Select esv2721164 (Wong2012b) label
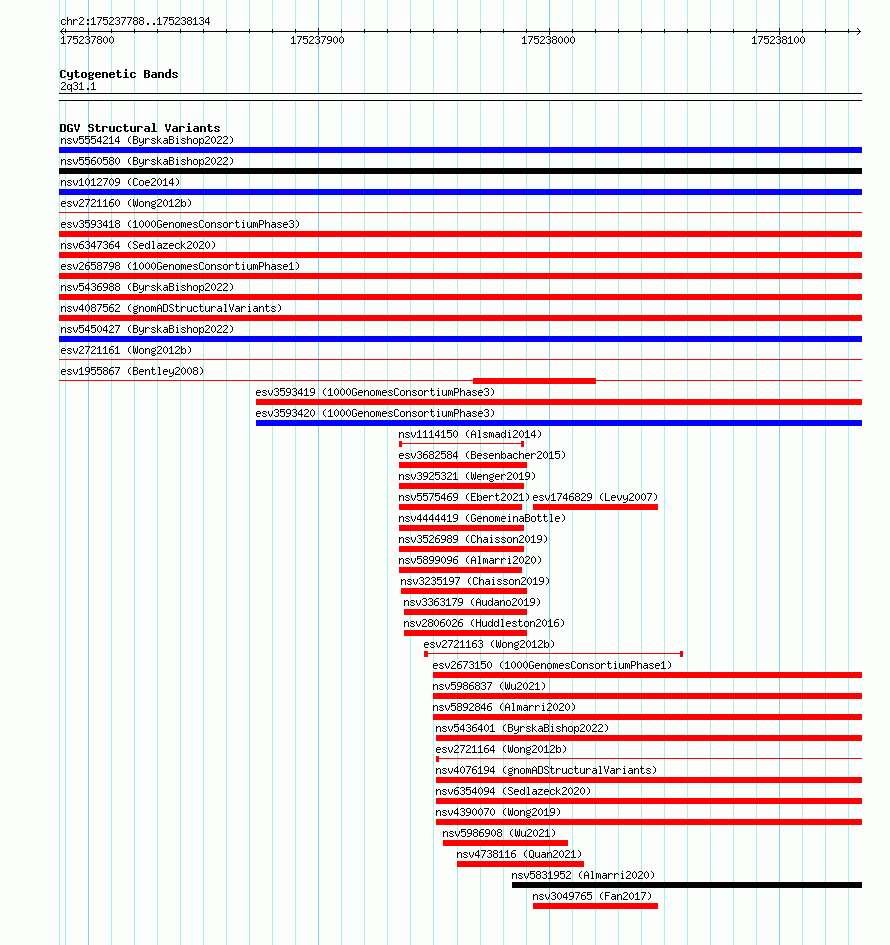Image resolution: width=890 pixels, height=945 pixels. click(501, 750)
